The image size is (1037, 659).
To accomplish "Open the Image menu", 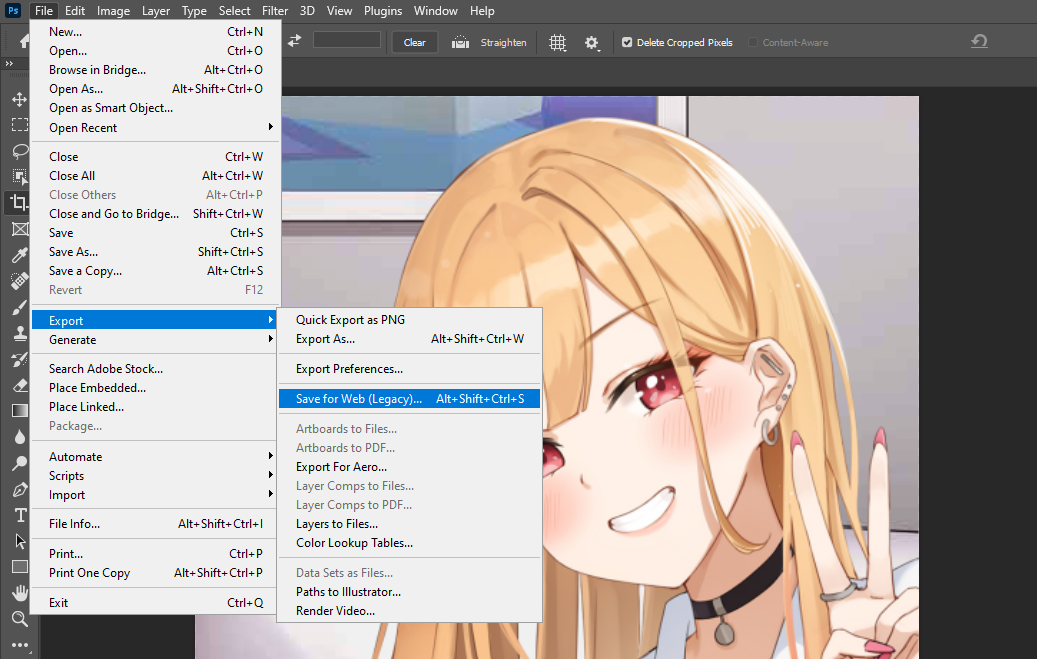I will tap(113, 11).
